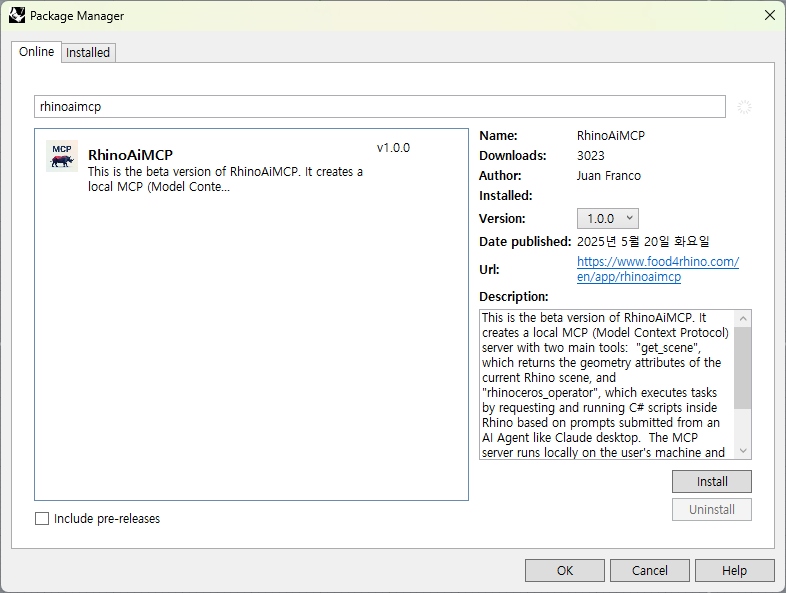Click the Rhino logo in title bar
The width and height of the screenshot is (786, 593).
(x=17, y=15)
